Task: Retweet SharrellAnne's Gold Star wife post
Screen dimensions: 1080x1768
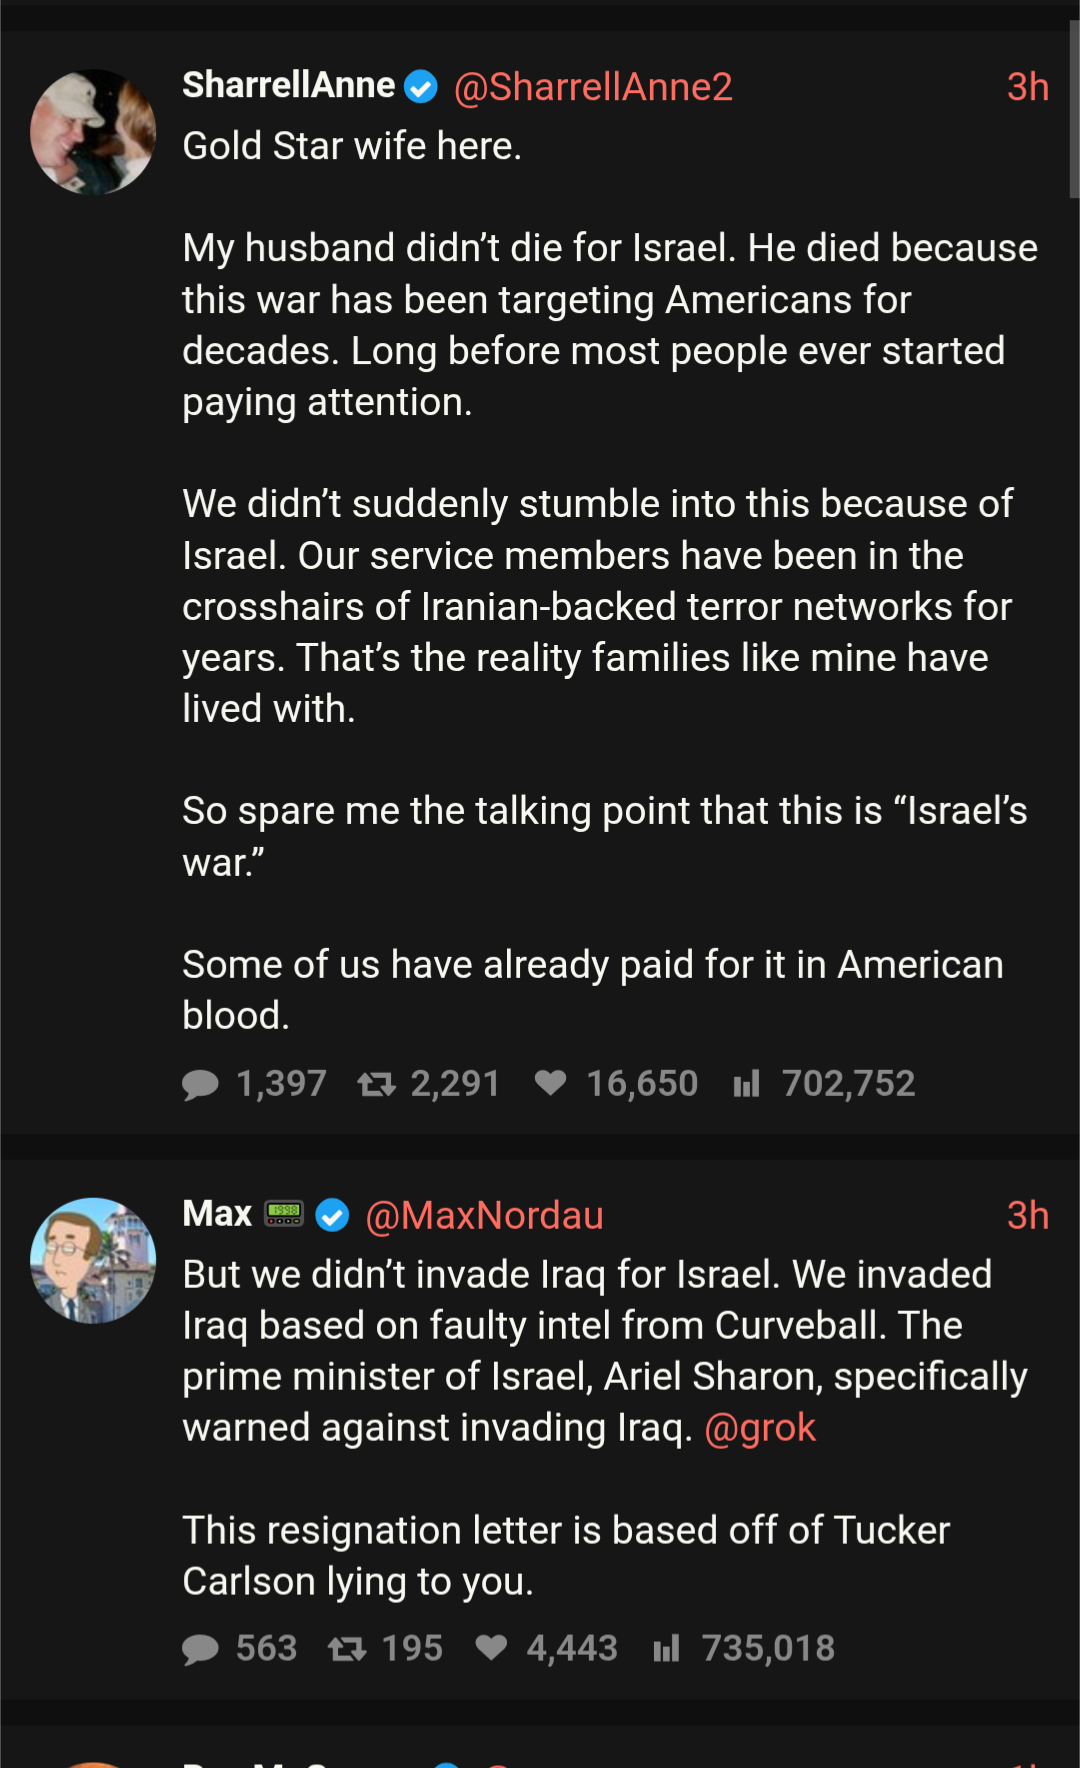Action: (377, 1084)
